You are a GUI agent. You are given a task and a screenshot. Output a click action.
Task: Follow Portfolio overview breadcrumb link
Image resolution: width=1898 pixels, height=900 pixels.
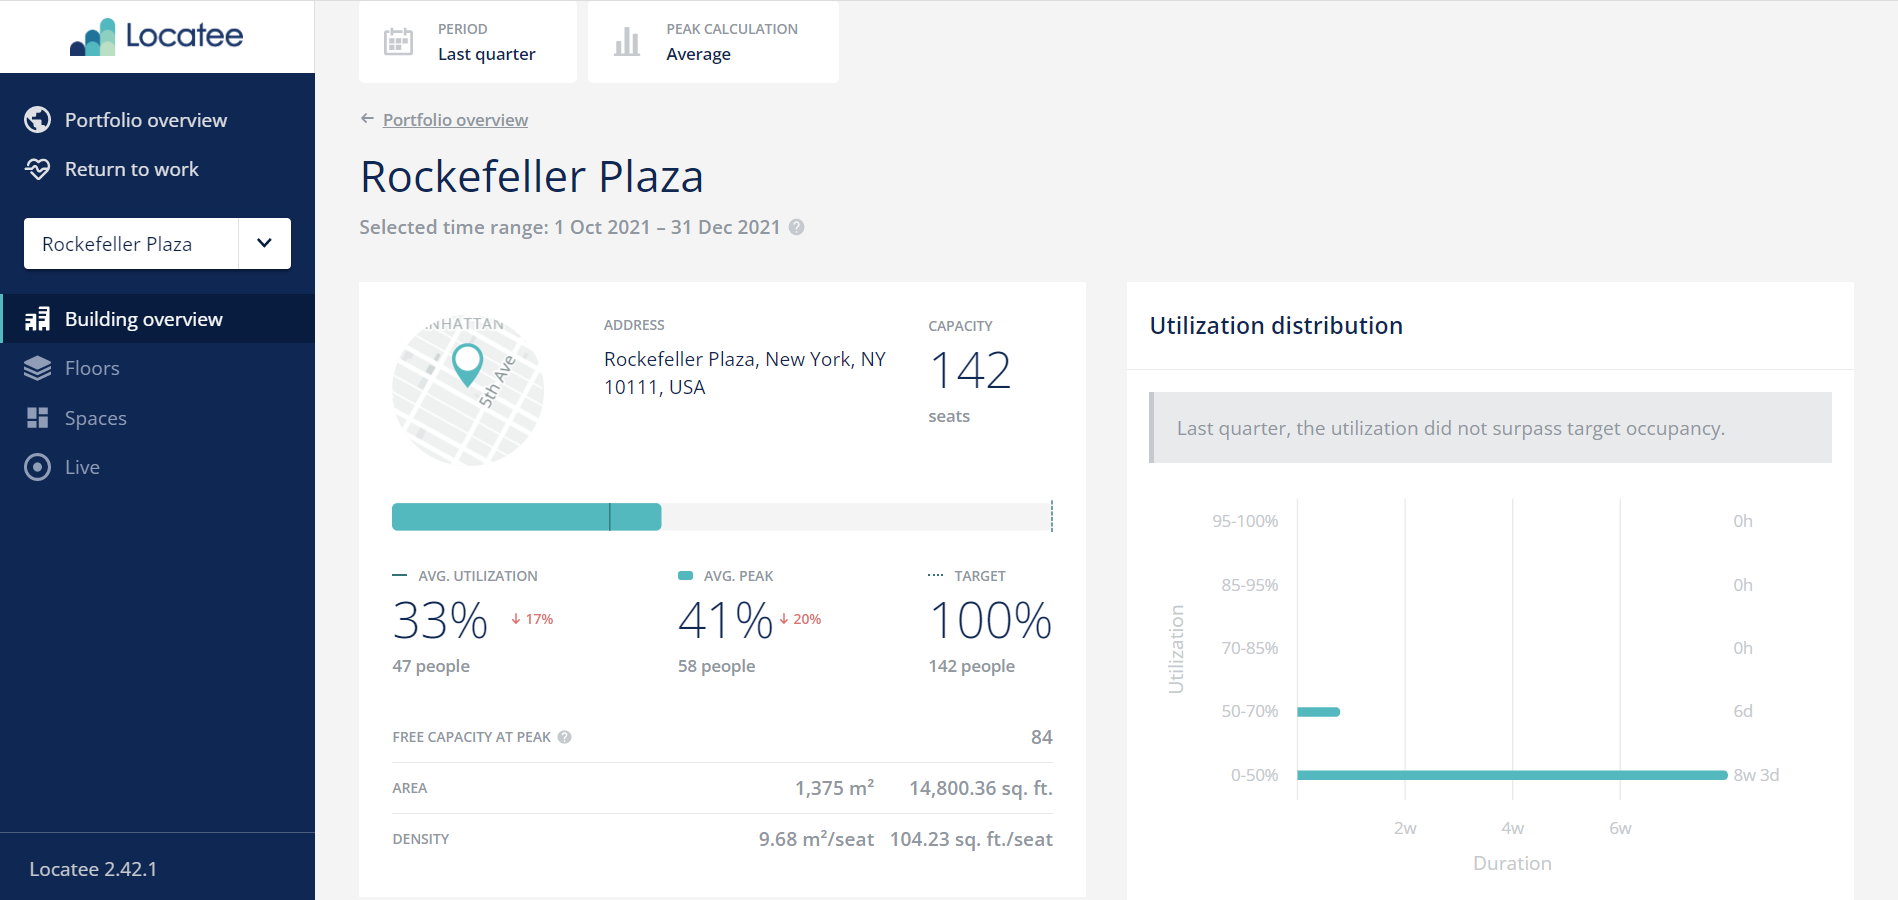pos(455,120)
